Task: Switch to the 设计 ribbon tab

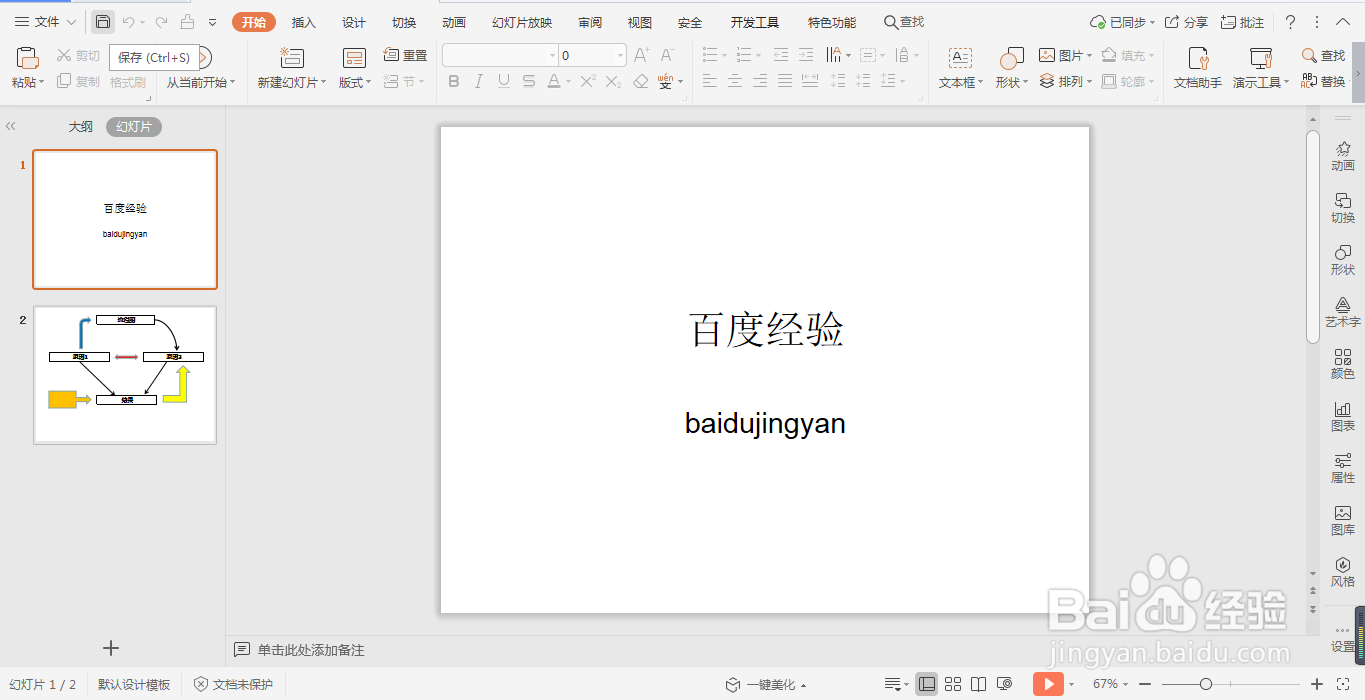Action: [354, 22]
